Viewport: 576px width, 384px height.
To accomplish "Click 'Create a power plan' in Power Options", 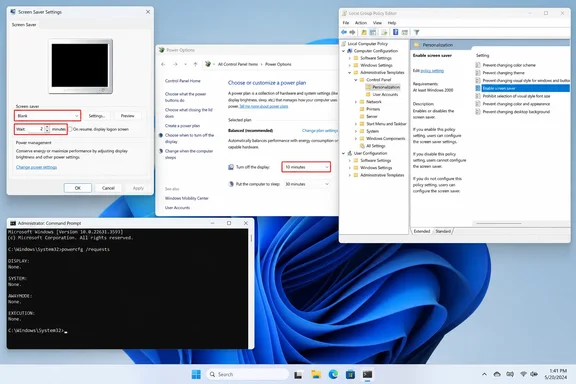I will coord(182,126).
